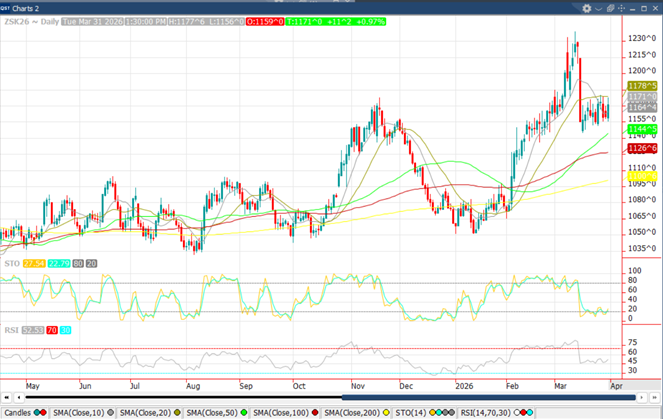Click the horizontal scrollbar above the legend

pos(400,399)
